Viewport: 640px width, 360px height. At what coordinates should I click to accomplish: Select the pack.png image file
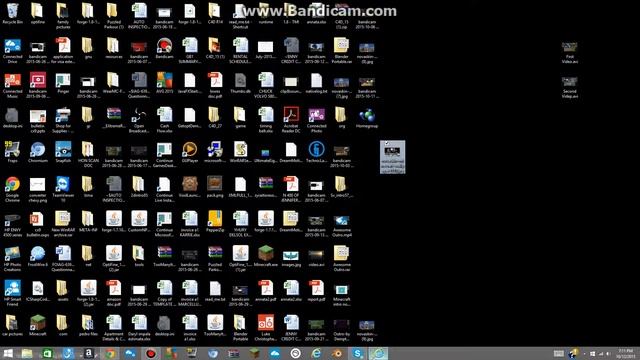(215, 187)
